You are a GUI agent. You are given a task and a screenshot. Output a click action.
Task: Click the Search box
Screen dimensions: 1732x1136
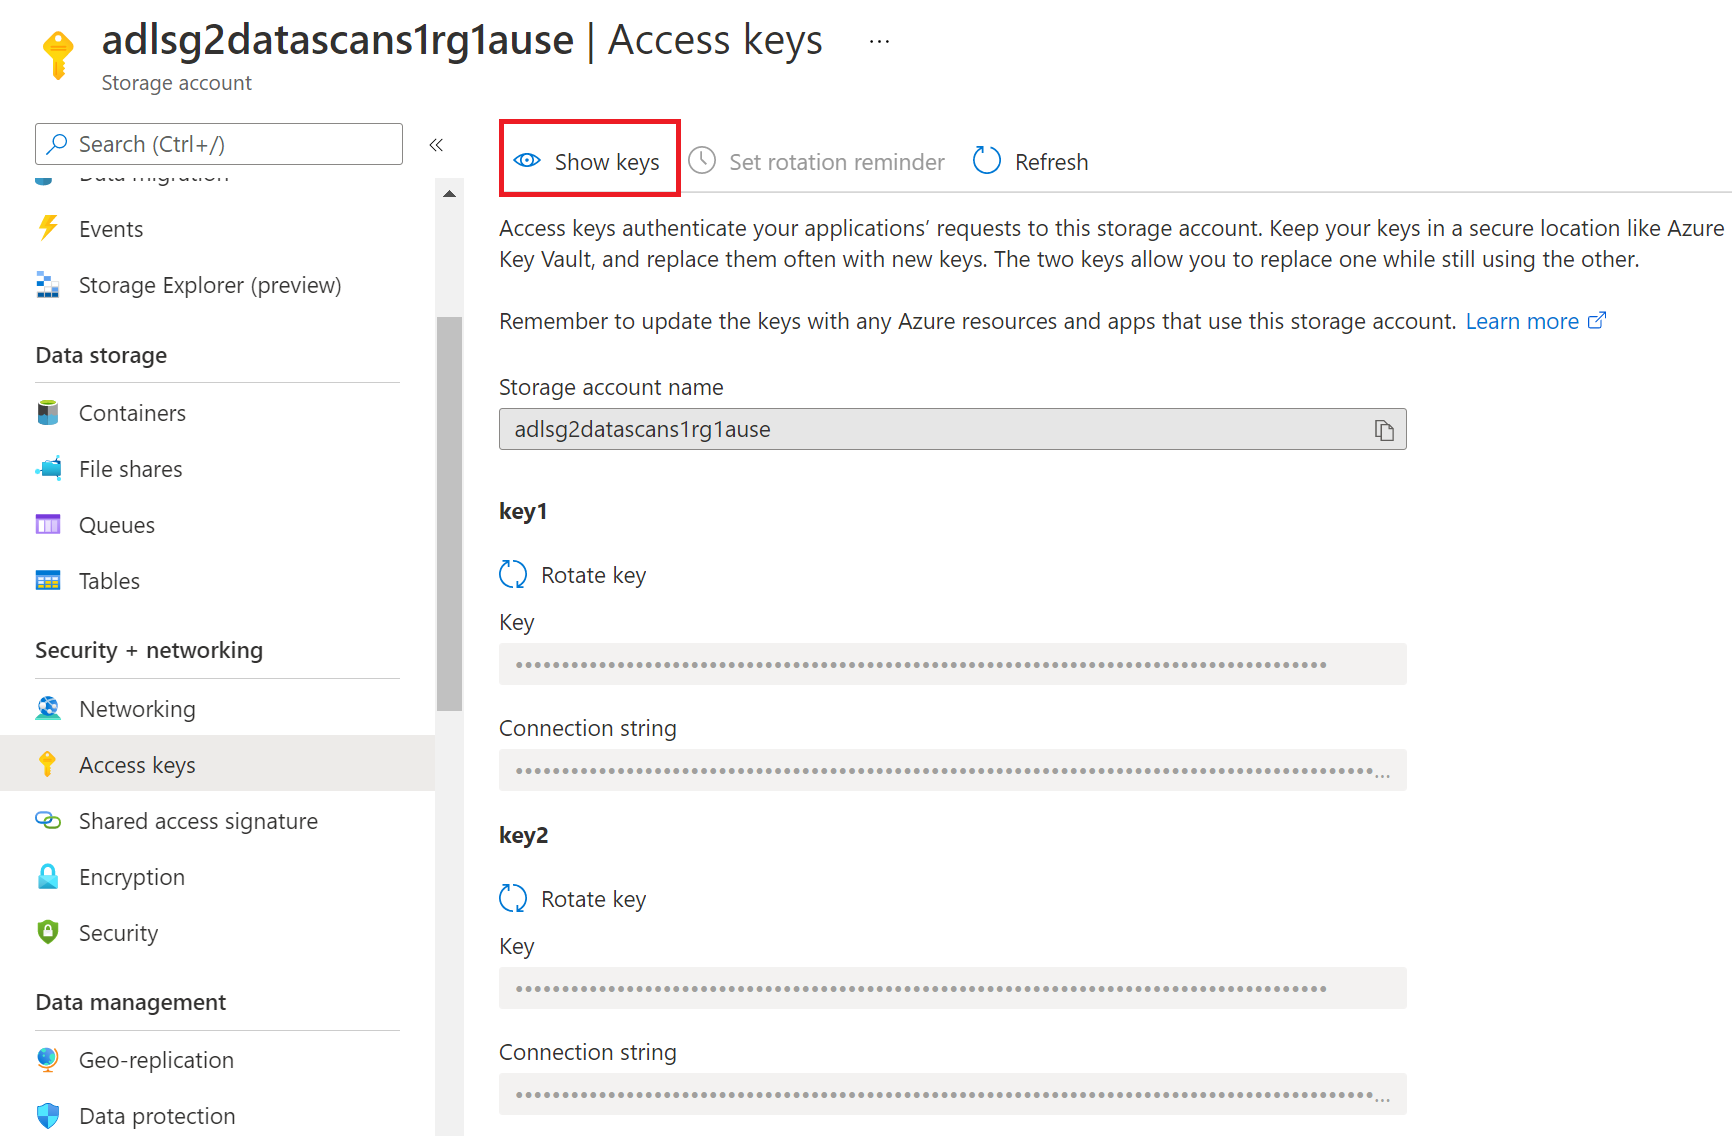pyautogui.click(x=218, y=143)
